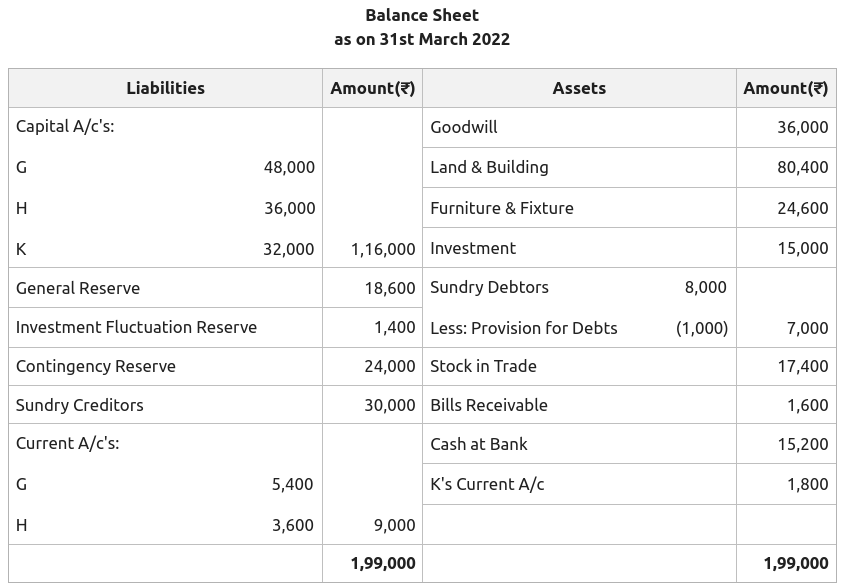Select the Investment asset row label
This screenshot has height=588, width=841.
[473, 248]
